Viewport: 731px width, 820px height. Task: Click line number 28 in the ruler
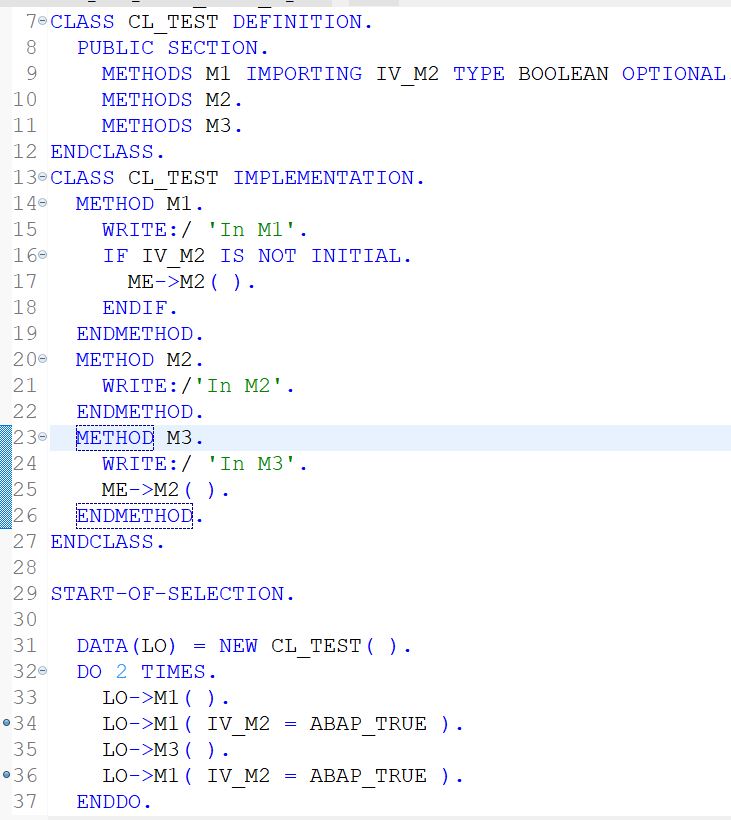25,567
